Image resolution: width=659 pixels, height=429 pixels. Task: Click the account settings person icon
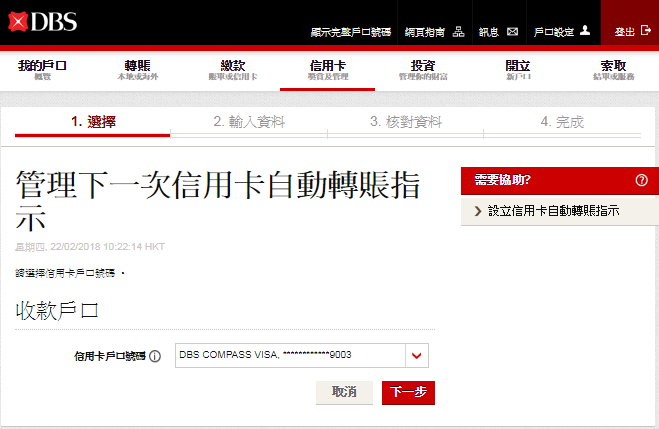585,31
